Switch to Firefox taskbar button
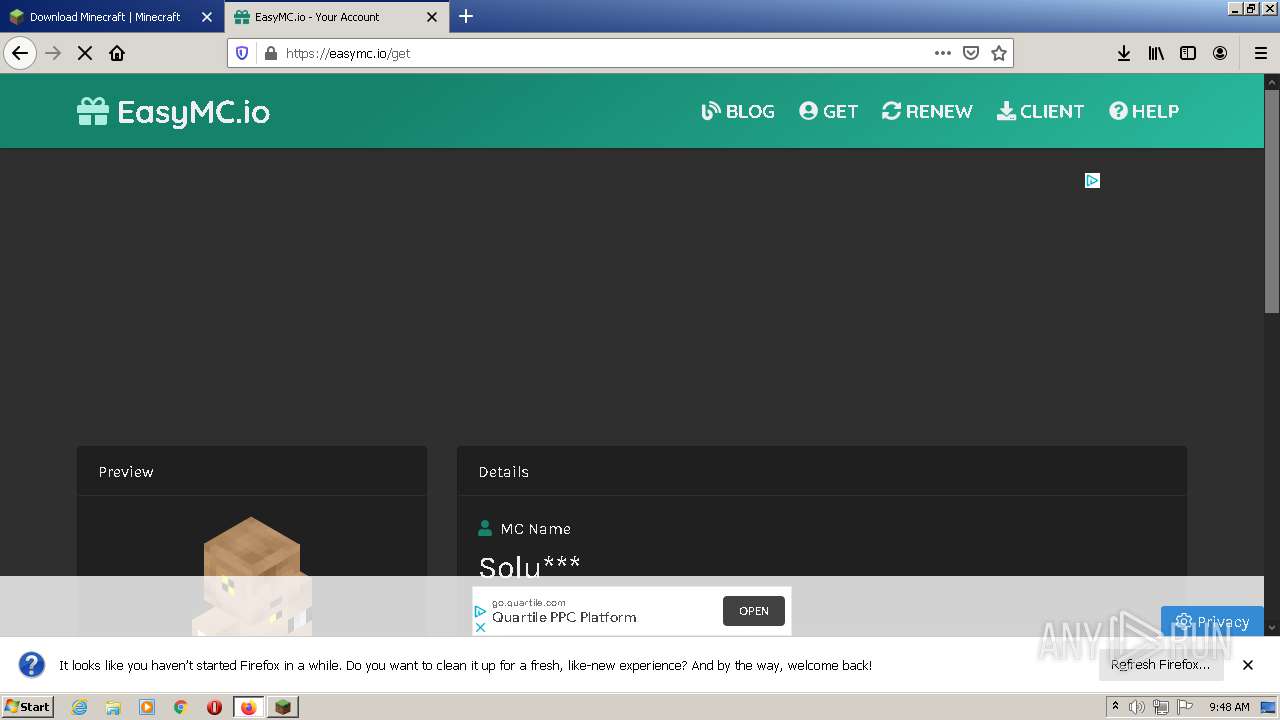The image size is (1280, 720). (x=248, y=707)
